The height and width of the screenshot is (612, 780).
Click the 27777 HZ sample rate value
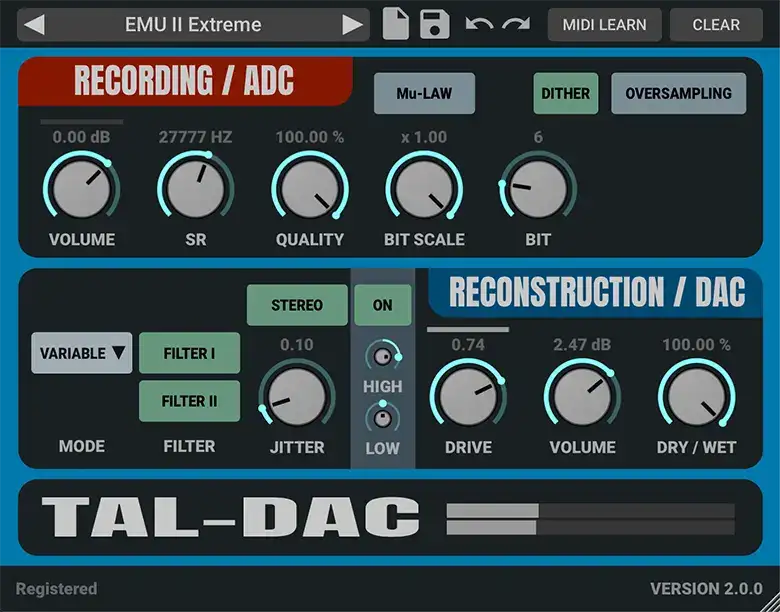coord(195,137)
